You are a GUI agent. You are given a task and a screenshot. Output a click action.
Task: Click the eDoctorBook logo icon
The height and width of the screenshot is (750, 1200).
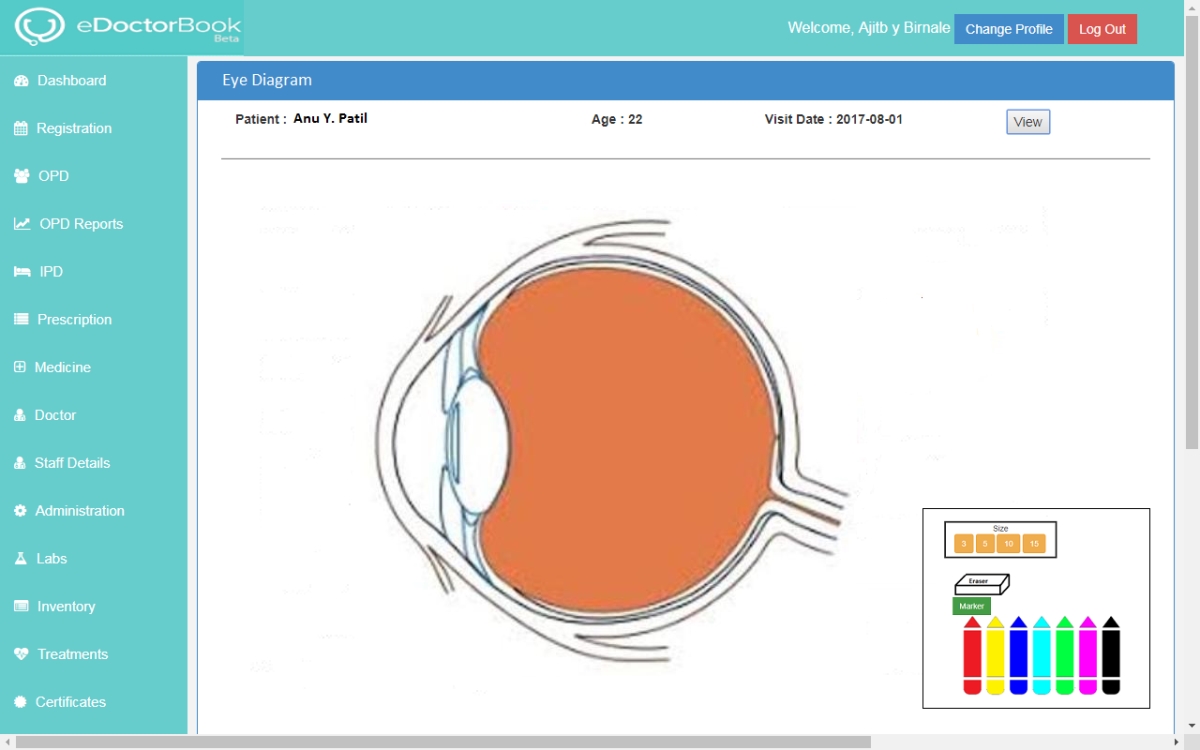click(39, 28)
